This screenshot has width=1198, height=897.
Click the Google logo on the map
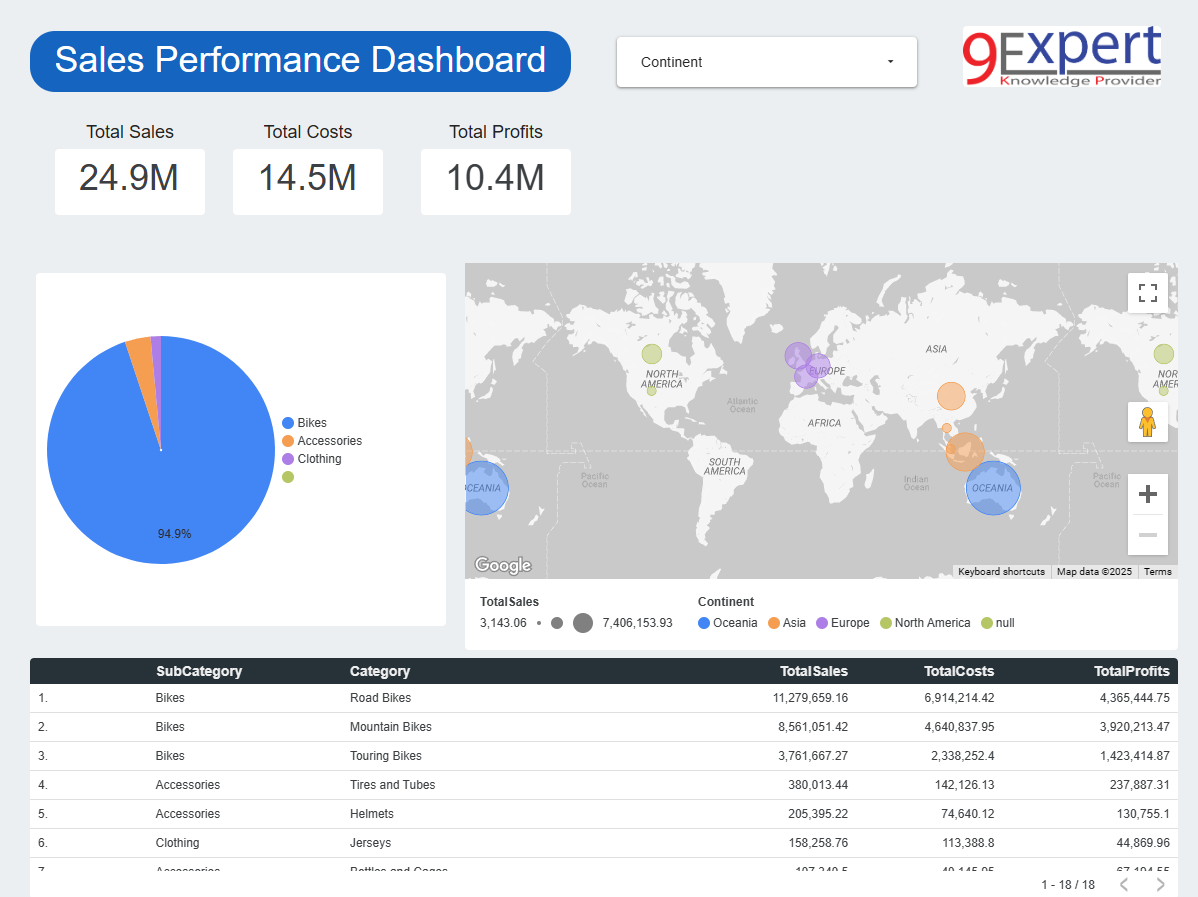tap(502, 564)
